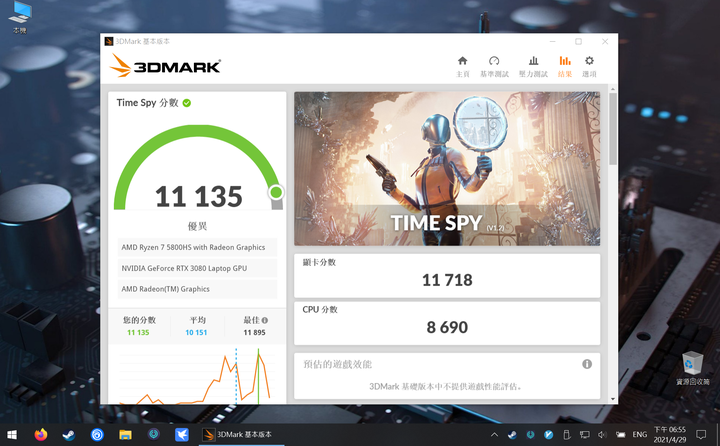Open the notification center icon
Image resolution: width=720 pixels, height=446 pixels.
(x=701, y=435)
